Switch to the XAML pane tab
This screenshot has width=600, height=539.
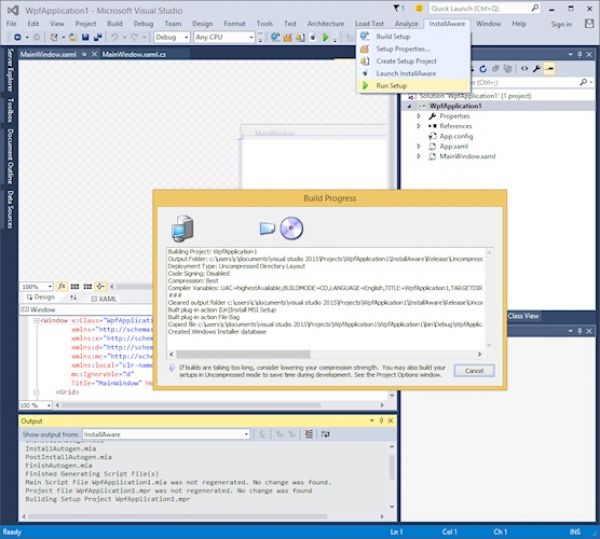pyautogui.click(x=102, y=297)
